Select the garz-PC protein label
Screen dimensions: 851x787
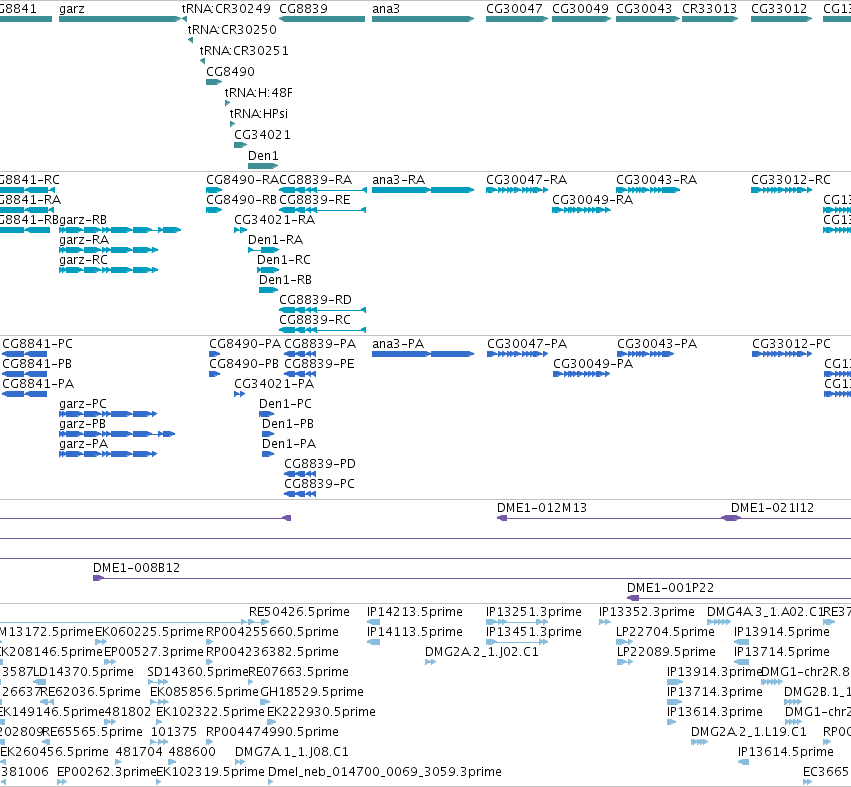pos(82,404)
